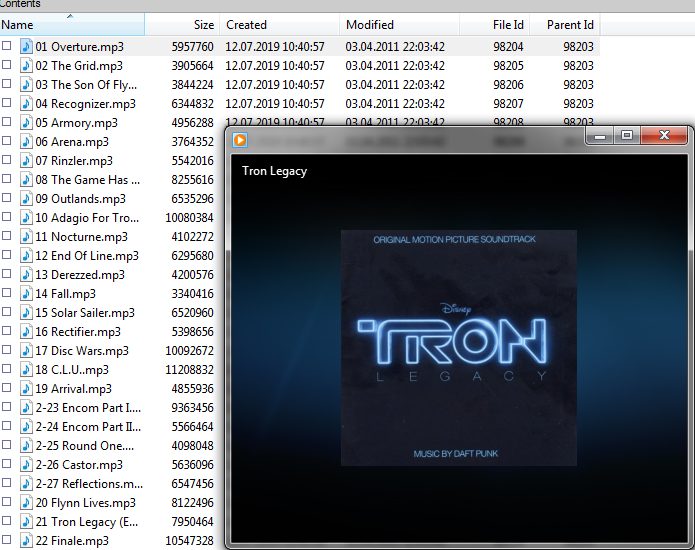695x550 pixels.
Task: Click File Id value 98206
Action: (x=508, y=85)
